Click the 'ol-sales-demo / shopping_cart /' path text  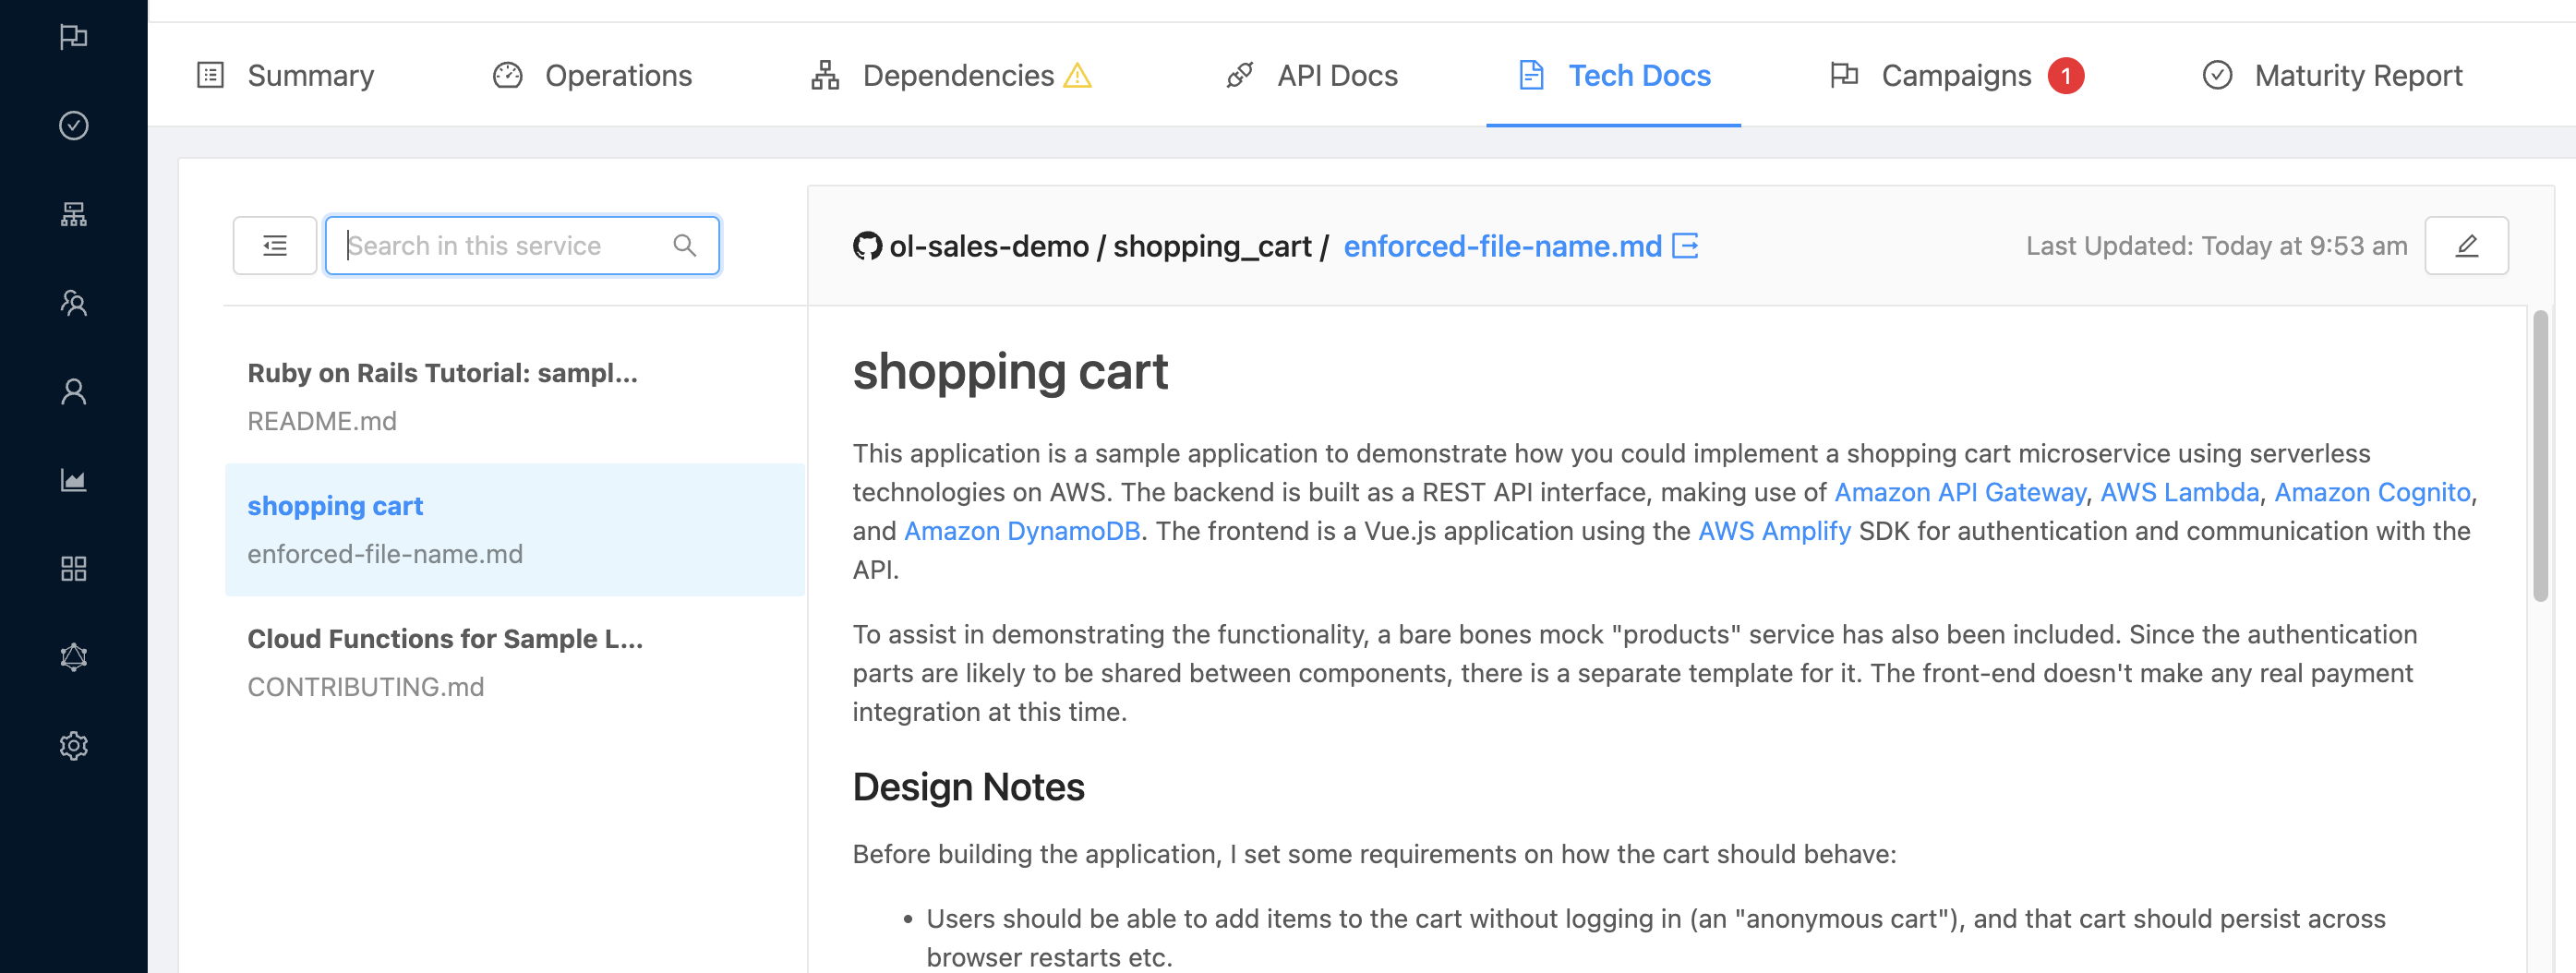point(1109,246)
